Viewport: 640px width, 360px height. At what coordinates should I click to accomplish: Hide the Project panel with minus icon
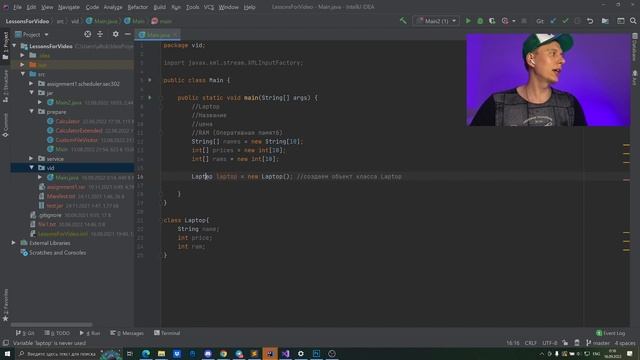coord(127,34)
